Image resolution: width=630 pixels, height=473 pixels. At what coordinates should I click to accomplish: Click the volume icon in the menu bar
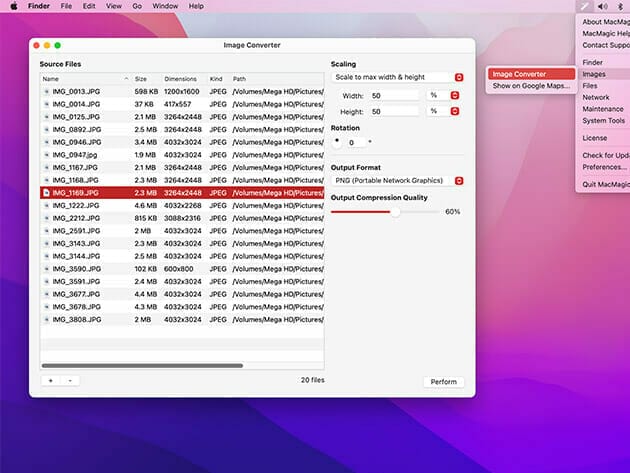[604, 6]
